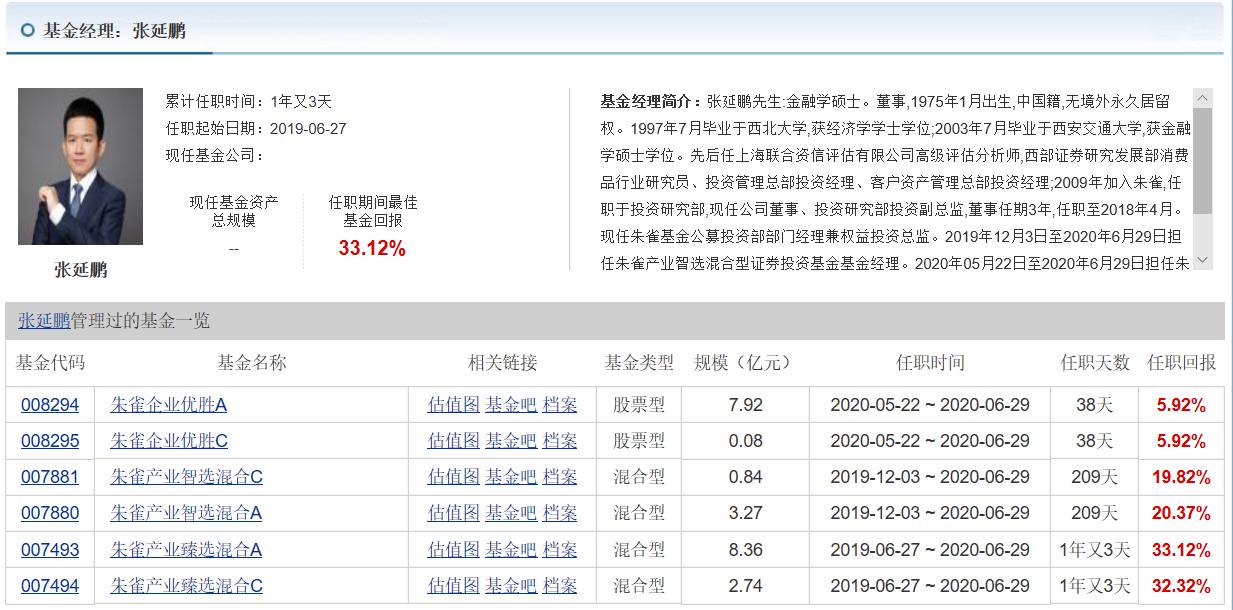Viewport: 1233px width, 610px height.
Task: Click scale value 8.36 for 朱雀产业臻选混合A
Action: (746, 549)
